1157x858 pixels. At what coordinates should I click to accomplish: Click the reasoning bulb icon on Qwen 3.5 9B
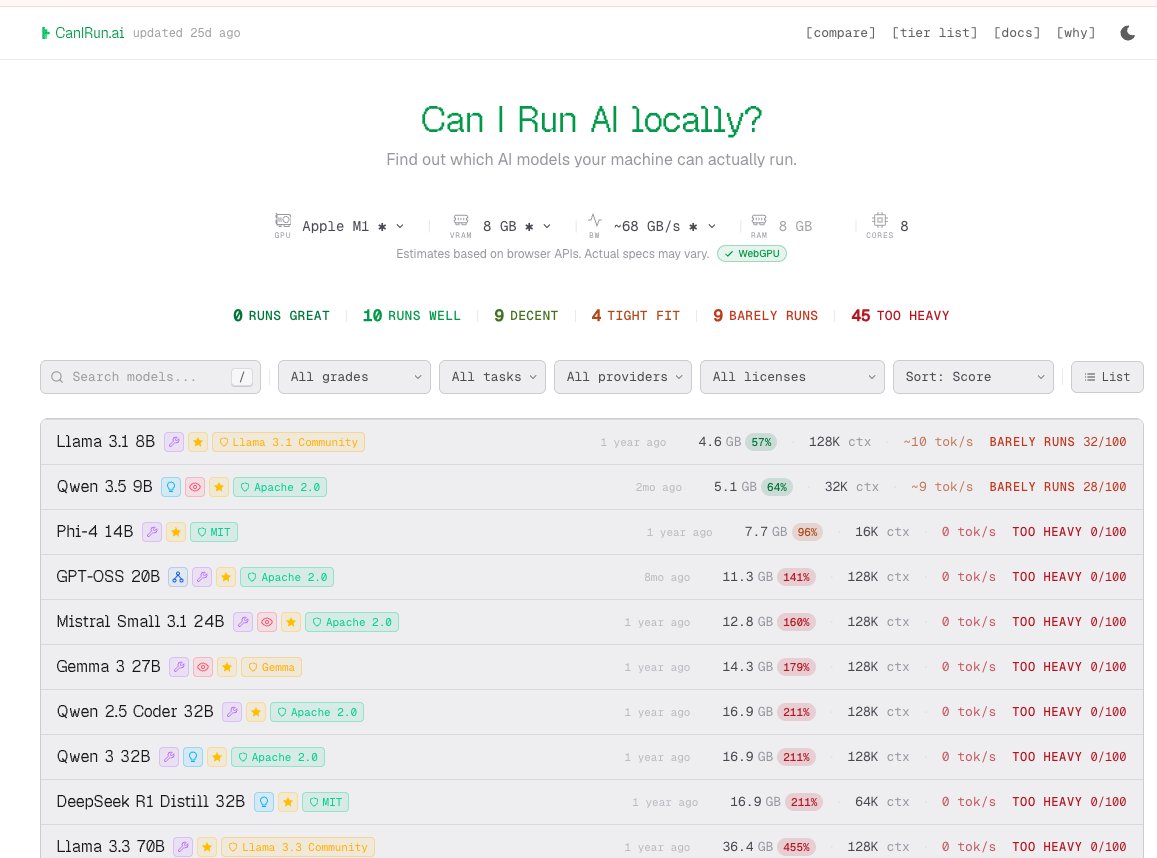(x=170, y=487)
